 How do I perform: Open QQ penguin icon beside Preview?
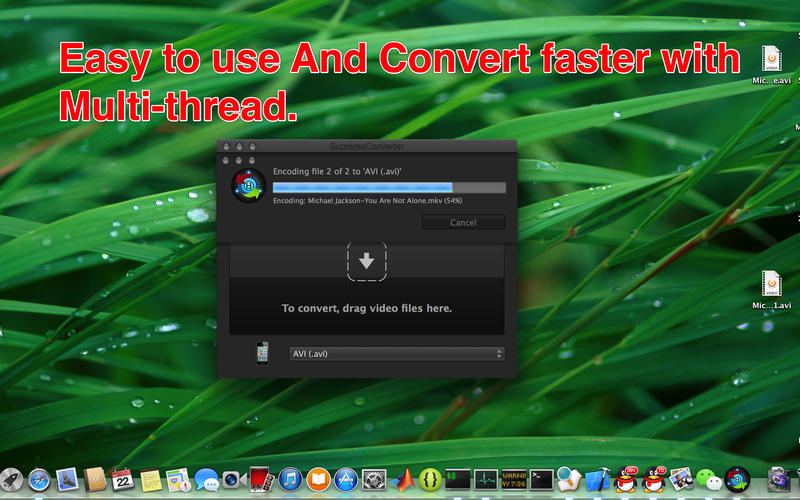coord(654,479)
